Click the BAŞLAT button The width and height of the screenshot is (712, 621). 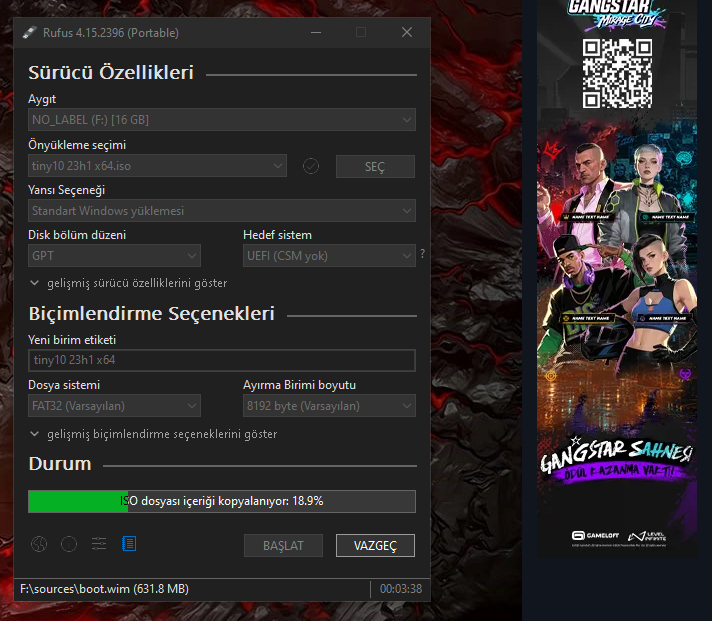(283, 546)
